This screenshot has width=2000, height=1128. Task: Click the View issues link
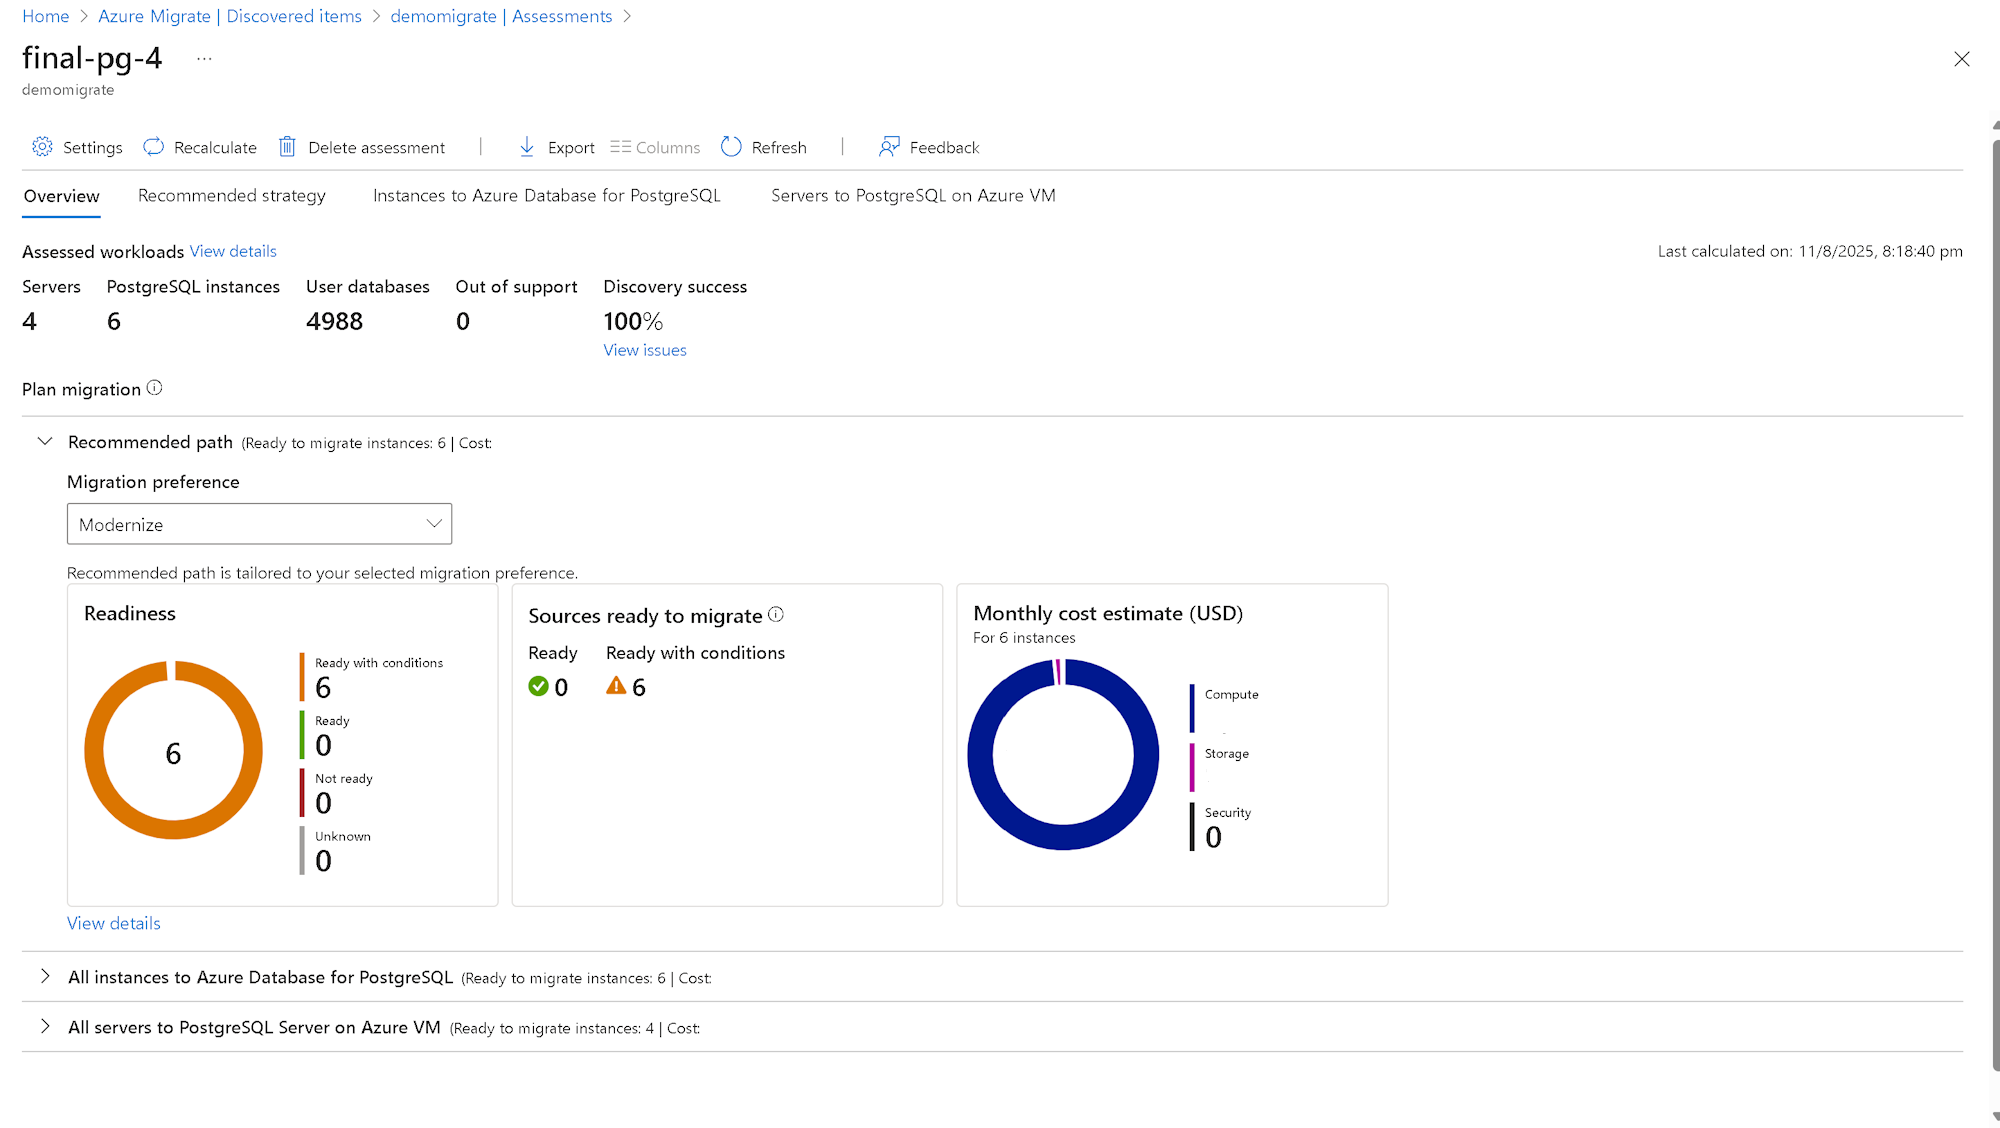pos(644,350)
